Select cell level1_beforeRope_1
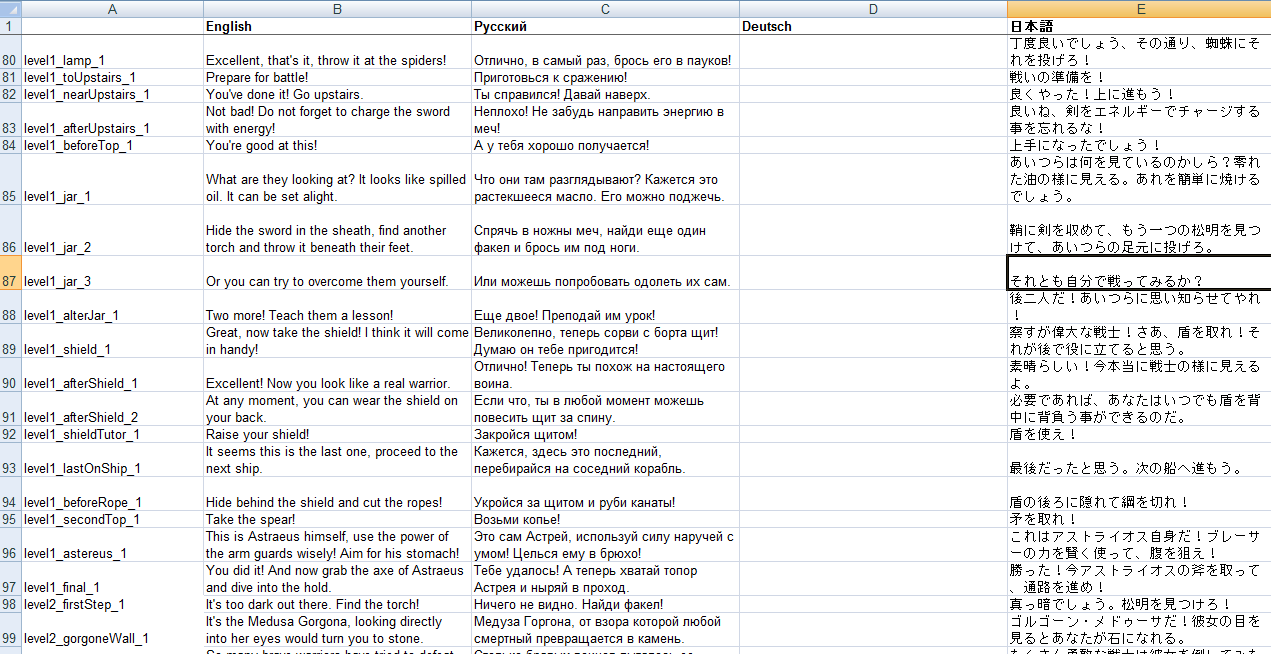The width and height of the screenshot is (1271, 654). point(112,494)
